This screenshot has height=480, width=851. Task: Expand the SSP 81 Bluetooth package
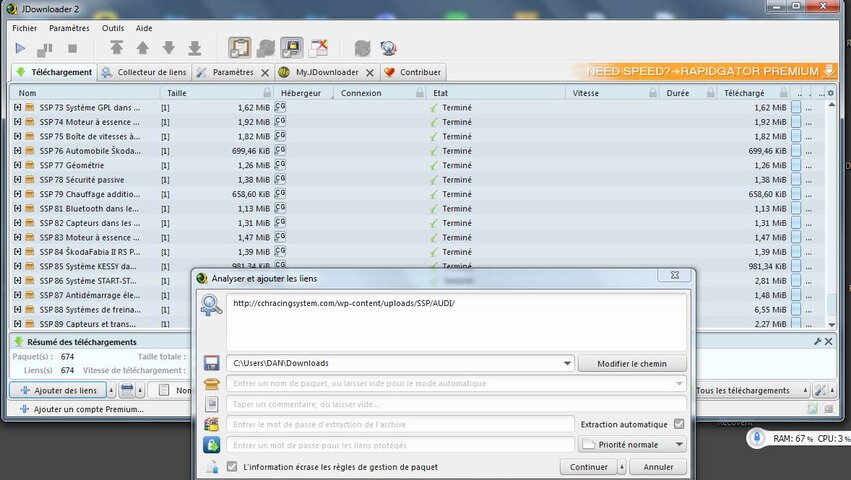(17, 209)
